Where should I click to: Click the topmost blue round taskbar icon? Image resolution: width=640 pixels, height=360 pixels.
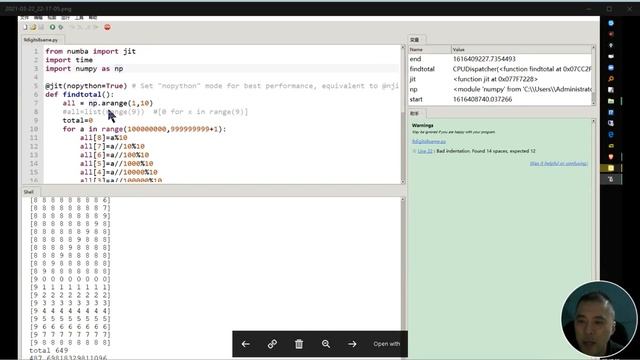point(611,23)
